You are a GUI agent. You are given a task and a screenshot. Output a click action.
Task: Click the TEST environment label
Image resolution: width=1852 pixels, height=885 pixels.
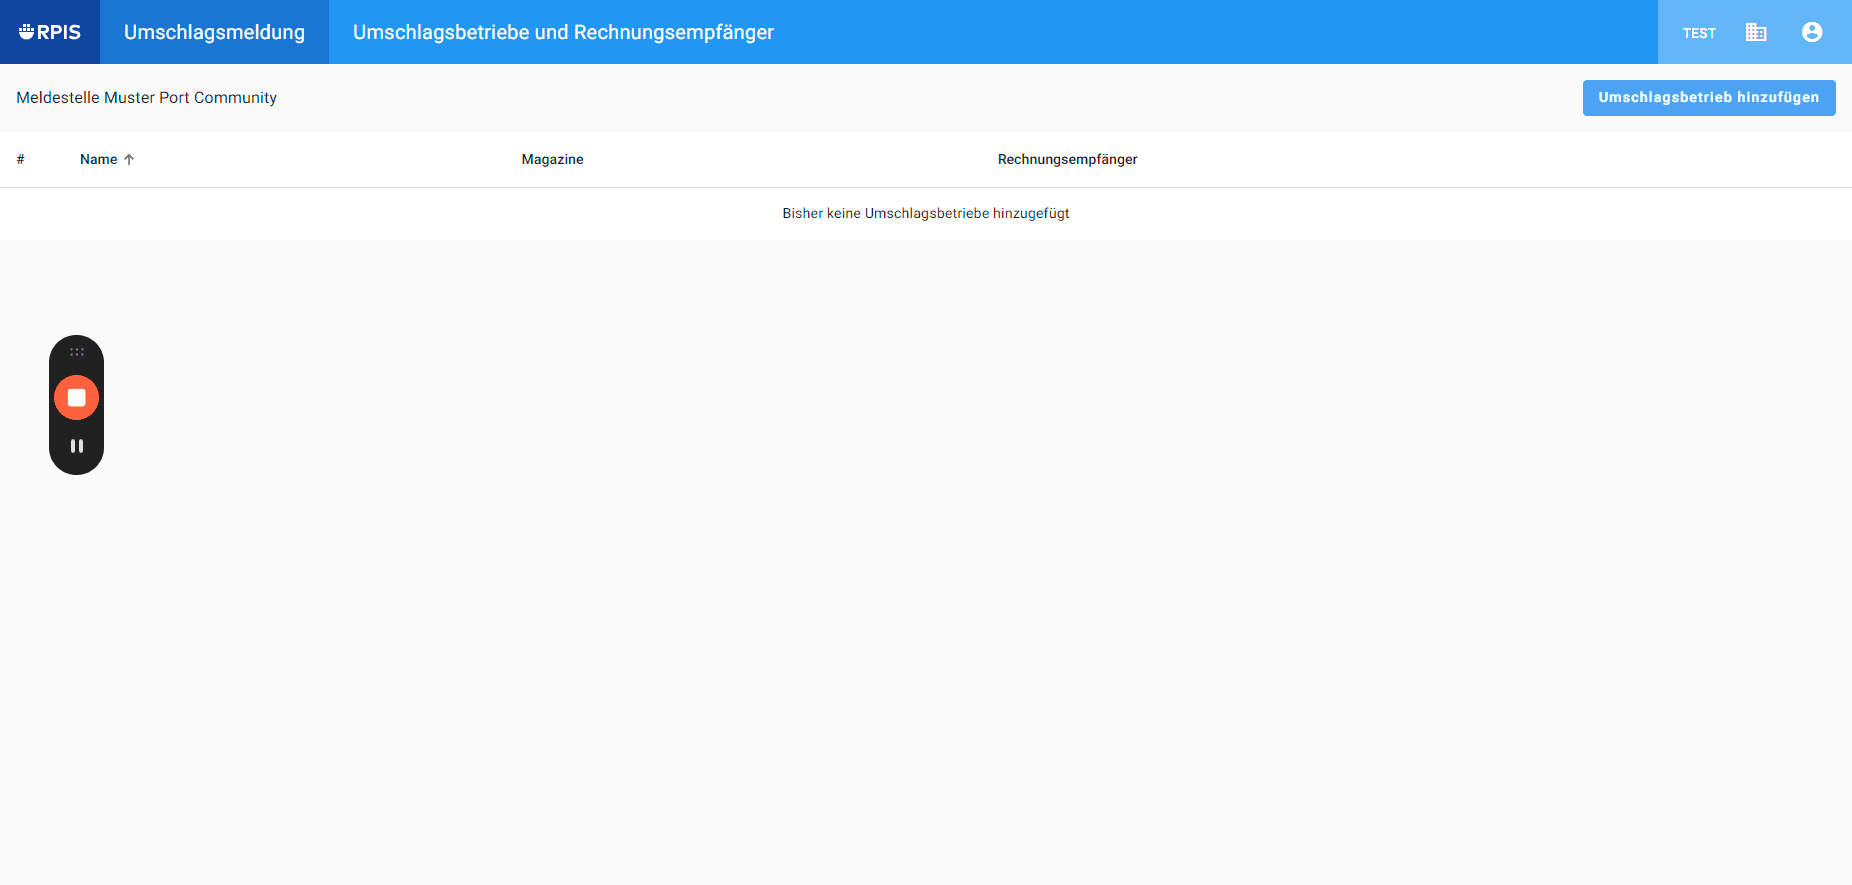pyautogui.click(x=1699, y=33)
